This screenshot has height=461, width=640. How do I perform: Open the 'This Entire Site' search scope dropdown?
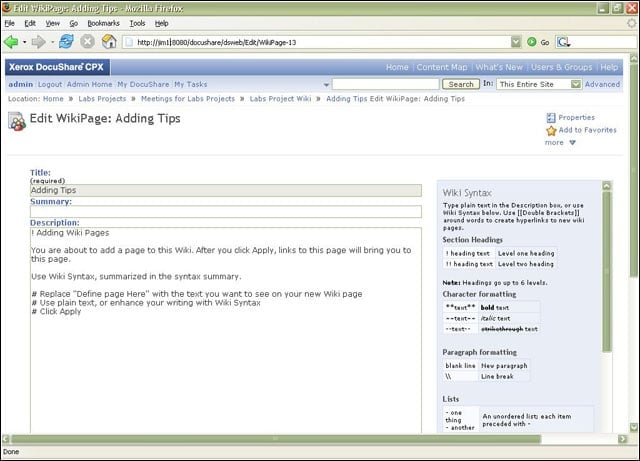pos(576,84)
